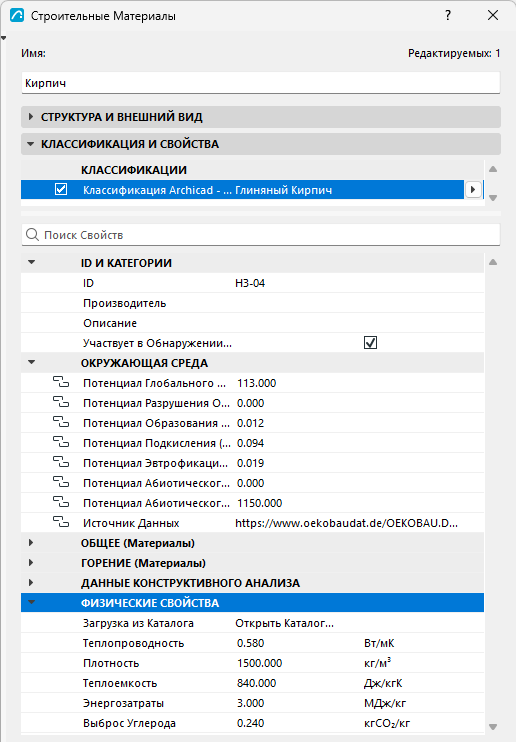Click the Кирпич name input field
The image size is (516, 742).
(x=260, y=83)
